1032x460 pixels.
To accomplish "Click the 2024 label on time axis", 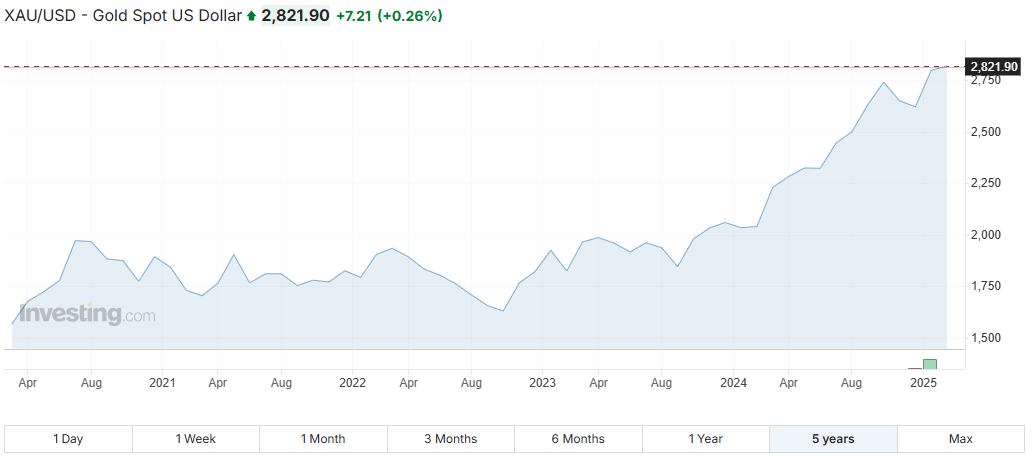I will click(x=733, y=382).
